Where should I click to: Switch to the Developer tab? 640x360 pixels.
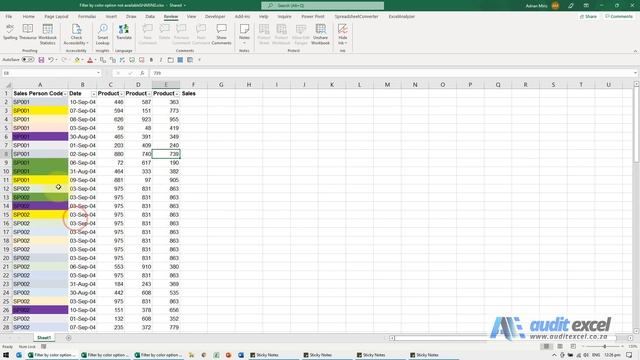pyautogui.click(x=215, y=16)
